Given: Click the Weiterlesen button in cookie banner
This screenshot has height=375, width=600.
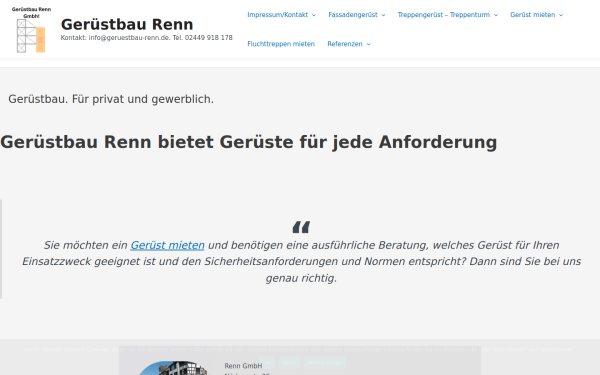Looking at the screenshot, I should coord(325,363).
